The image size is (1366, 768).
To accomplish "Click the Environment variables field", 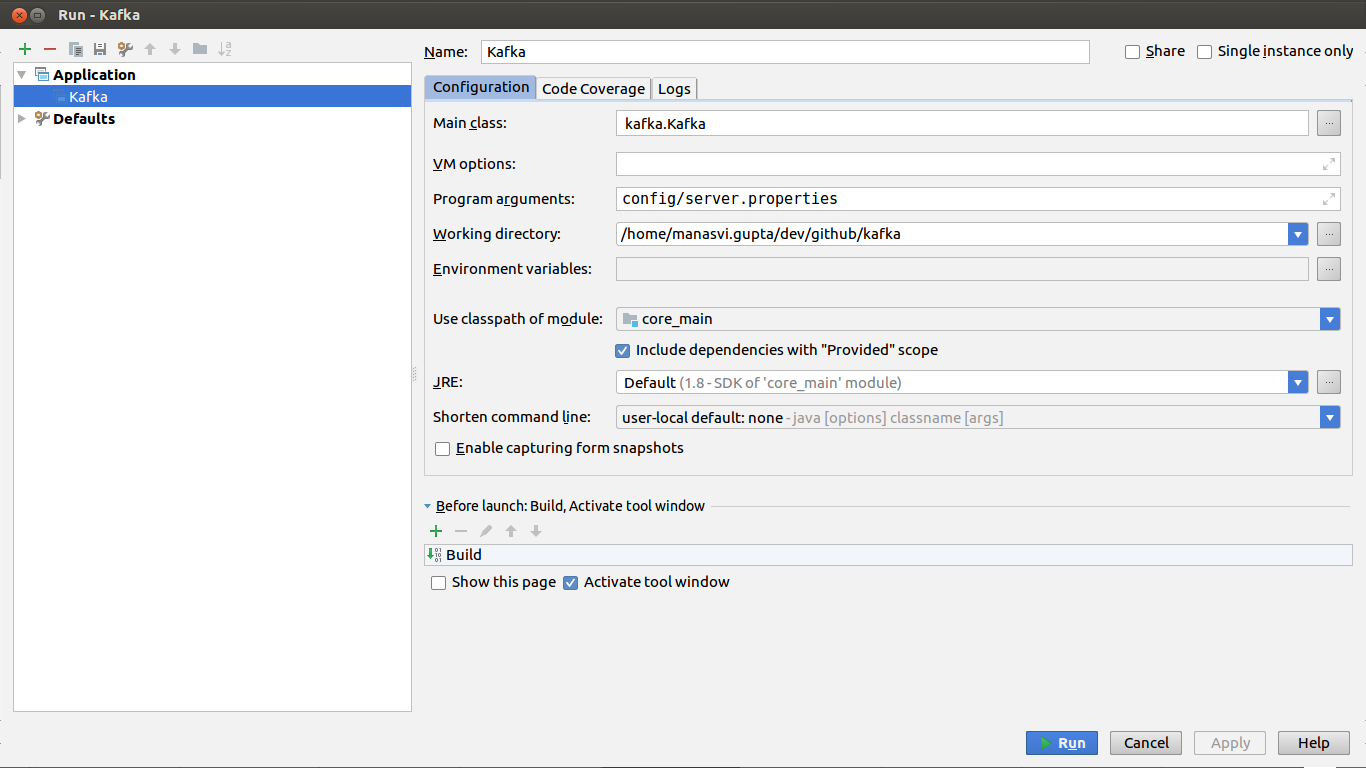I will tap(962, 269).
